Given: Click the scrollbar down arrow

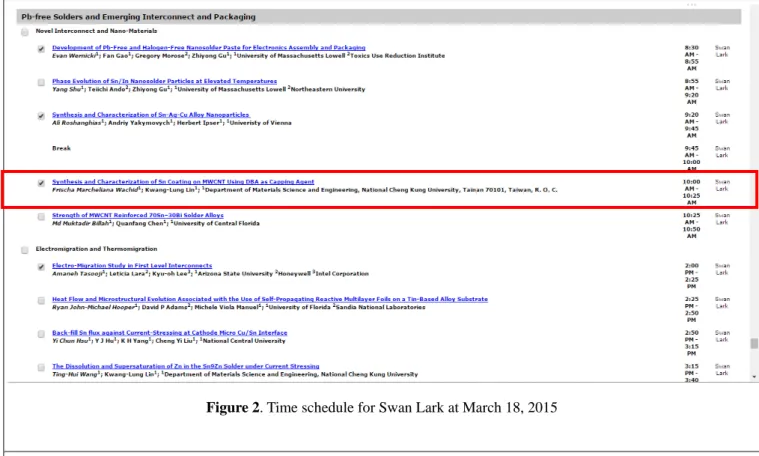Looking at the screenshot, I should click(x=754, y=377).
